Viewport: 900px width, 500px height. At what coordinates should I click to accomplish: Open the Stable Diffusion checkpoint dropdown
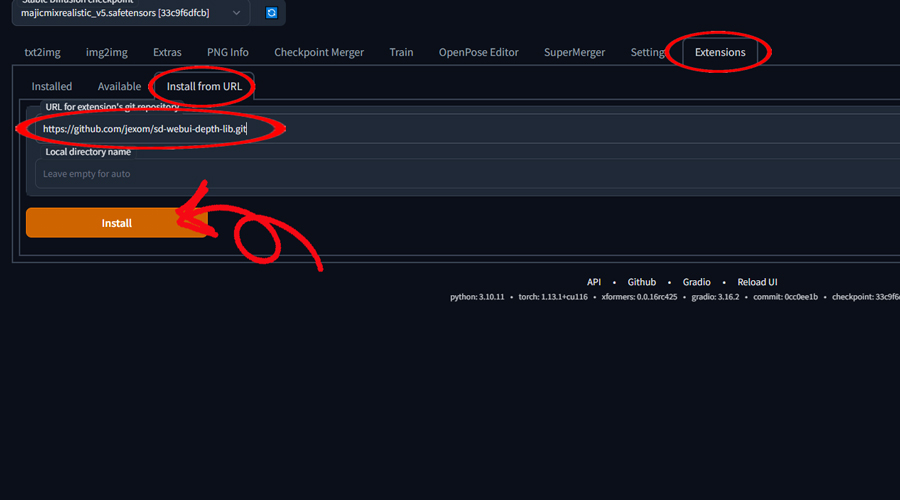pos(131,13)
